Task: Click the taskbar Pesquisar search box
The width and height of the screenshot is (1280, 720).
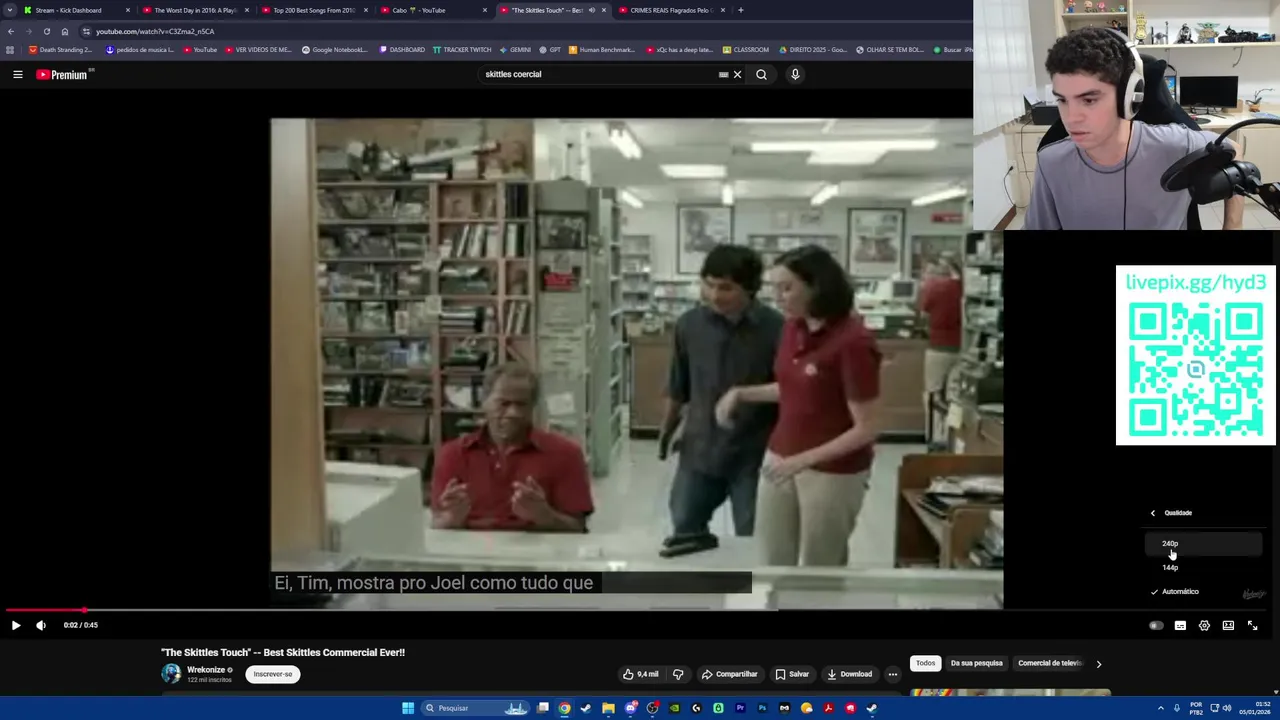Action: (473, 708)
